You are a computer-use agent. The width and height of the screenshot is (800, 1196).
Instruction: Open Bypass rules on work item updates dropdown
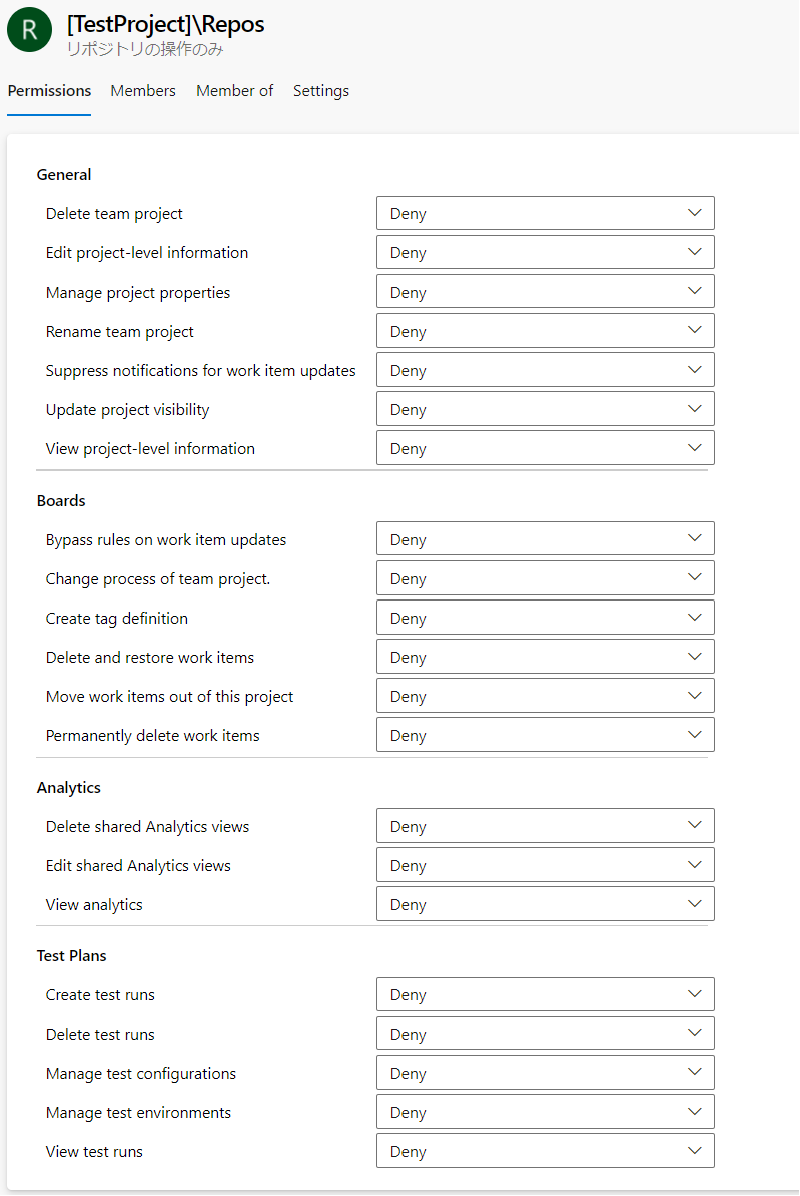pos(545,539)
